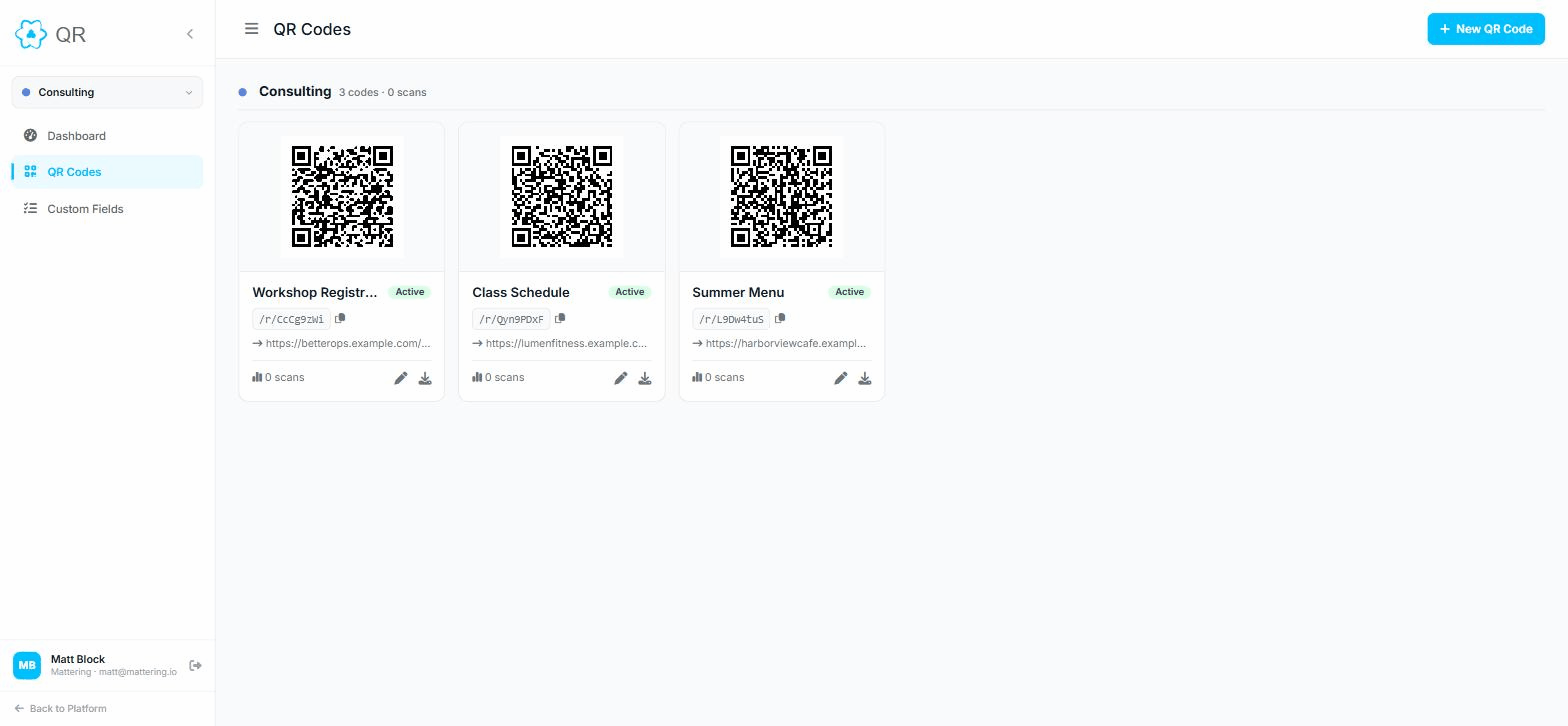Create a New QR Code
The height and width of the screenshot is (726, 1568).
tap(1486, 29)
